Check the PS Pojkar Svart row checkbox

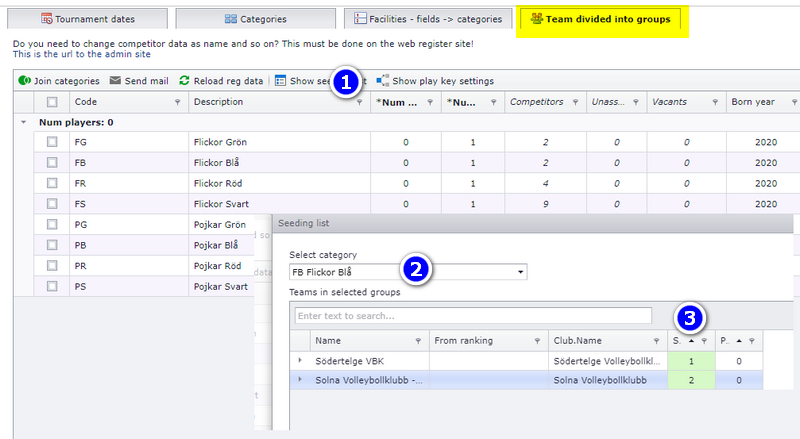pyautogui.click(x=52, y=286)
